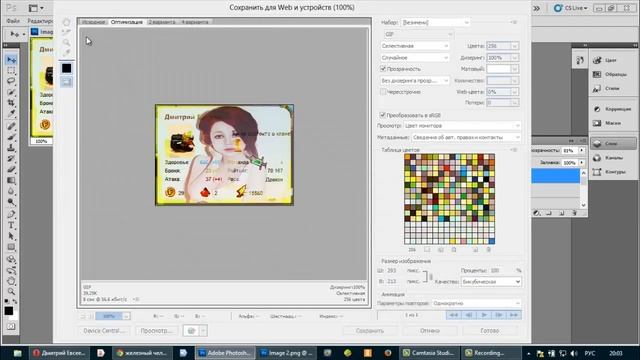The width and height of the screenshot is (640, 360).
Task: Open the Просмотр Цвет монитора dropdown
Action: click(x=462, y=126)
